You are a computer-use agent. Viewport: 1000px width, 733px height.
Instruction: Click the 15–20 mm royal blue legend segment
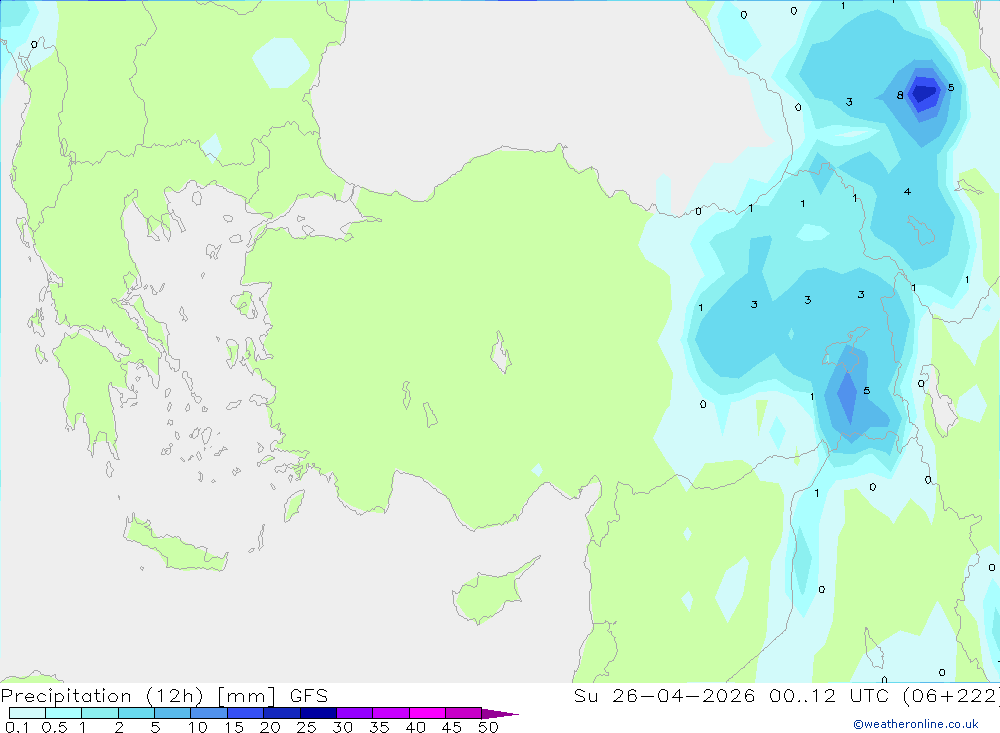246,713
